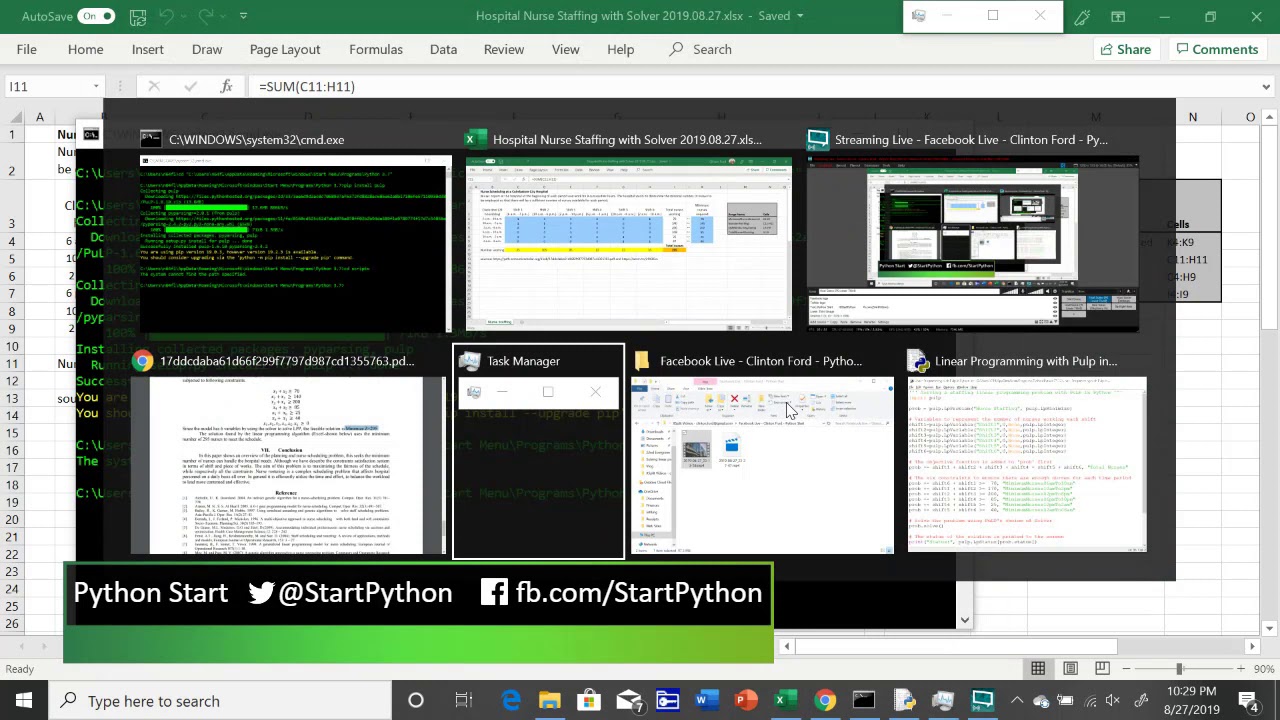1280x720 pixels.
Task: Click the 90% zoom level text
Action: (x=1263, y=669)
